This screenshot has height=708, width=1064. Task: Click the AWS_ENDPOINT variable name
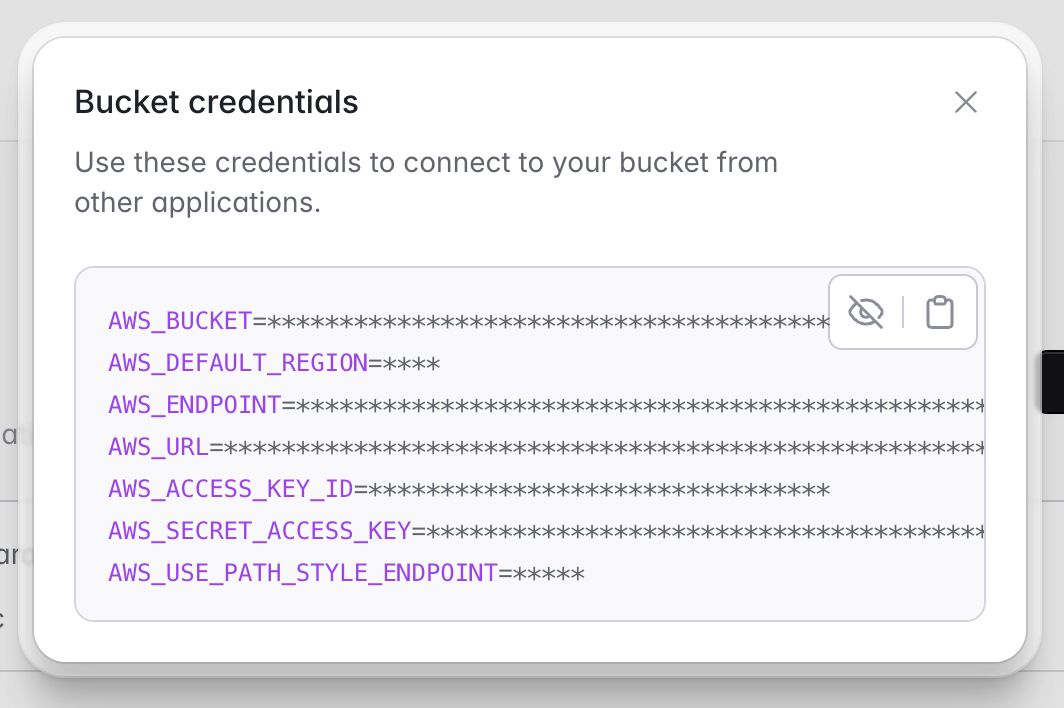pyautogui.click(x=195, y=405)
